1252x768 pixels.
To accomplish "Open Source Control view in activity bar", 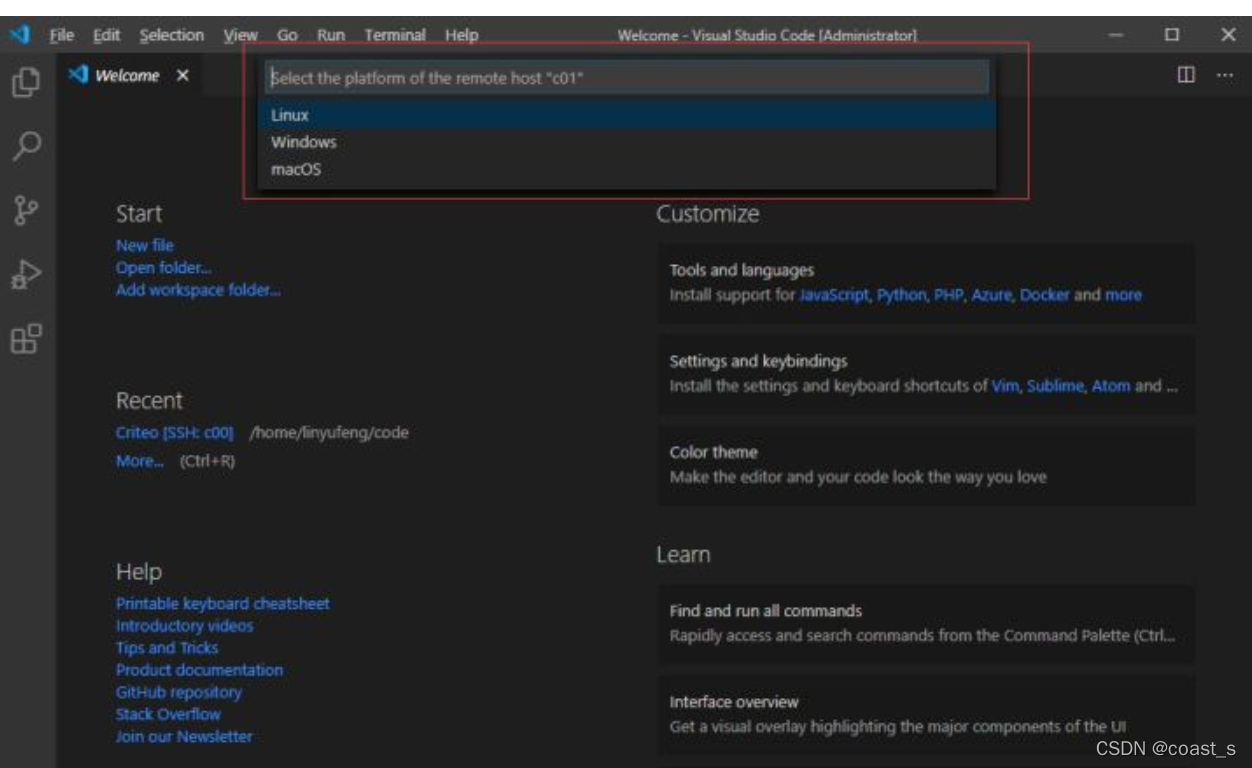I will click(x=26, y=211).
